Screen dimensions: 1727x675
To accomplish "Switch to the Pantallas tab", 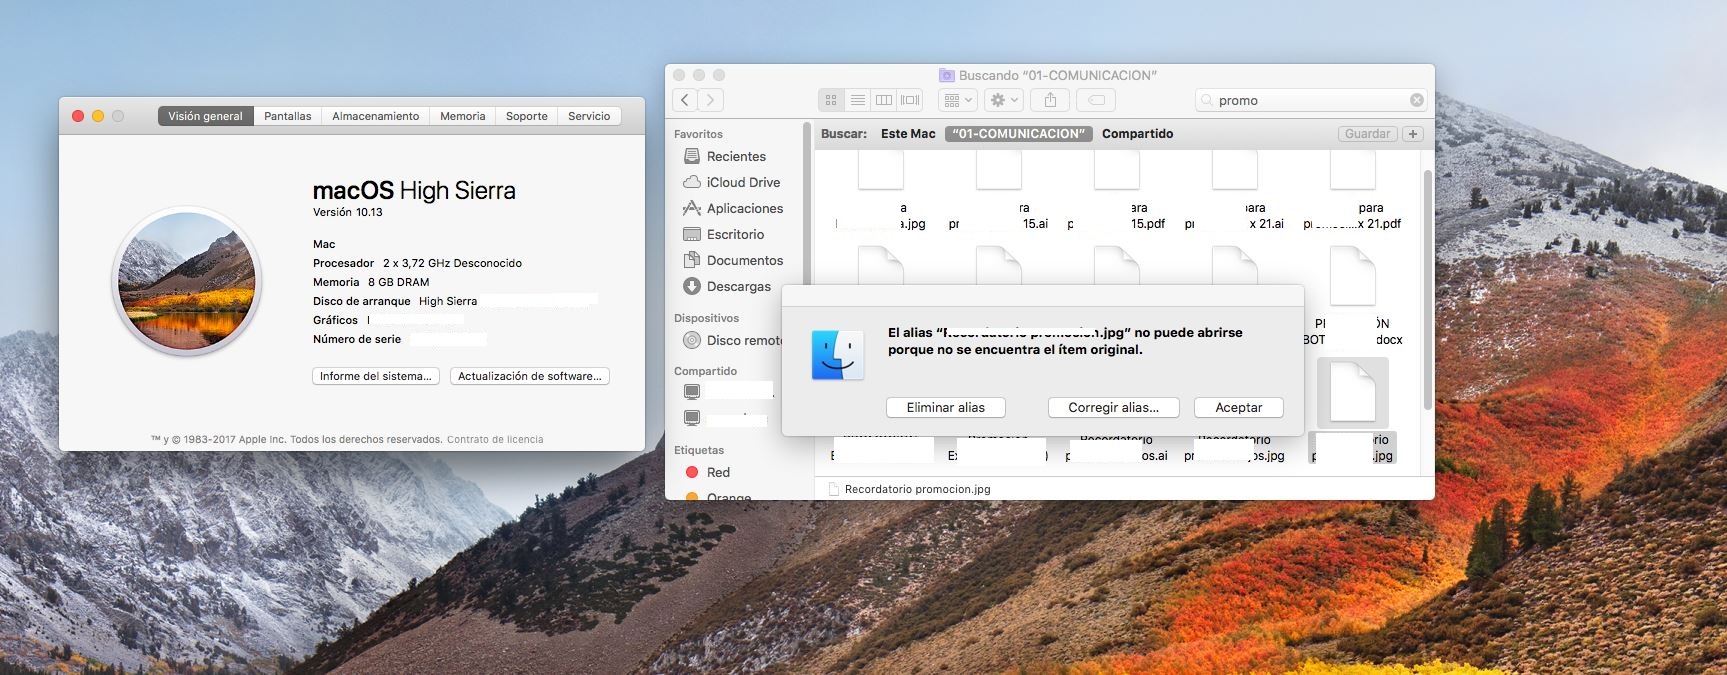I will (288, 116).
